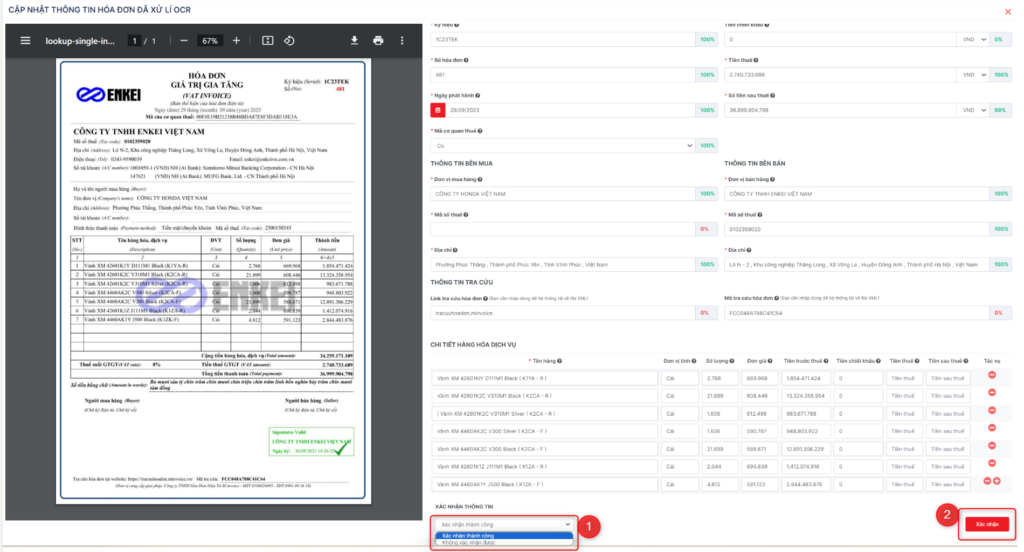Click help icon beside Ngày phát hành
The width and height of the screenshot is (1024, 552).
[478, 95]
